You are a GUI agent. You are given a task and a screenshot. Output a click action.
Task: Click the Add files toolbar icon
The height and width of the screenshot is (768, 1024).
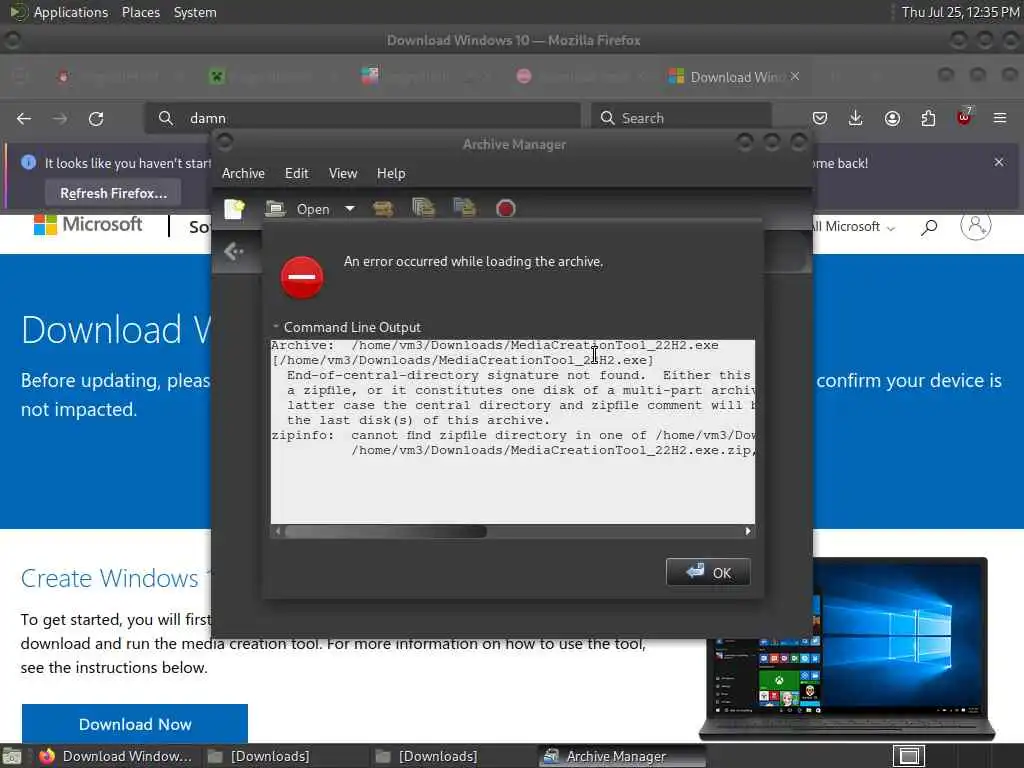click(423, 208)
